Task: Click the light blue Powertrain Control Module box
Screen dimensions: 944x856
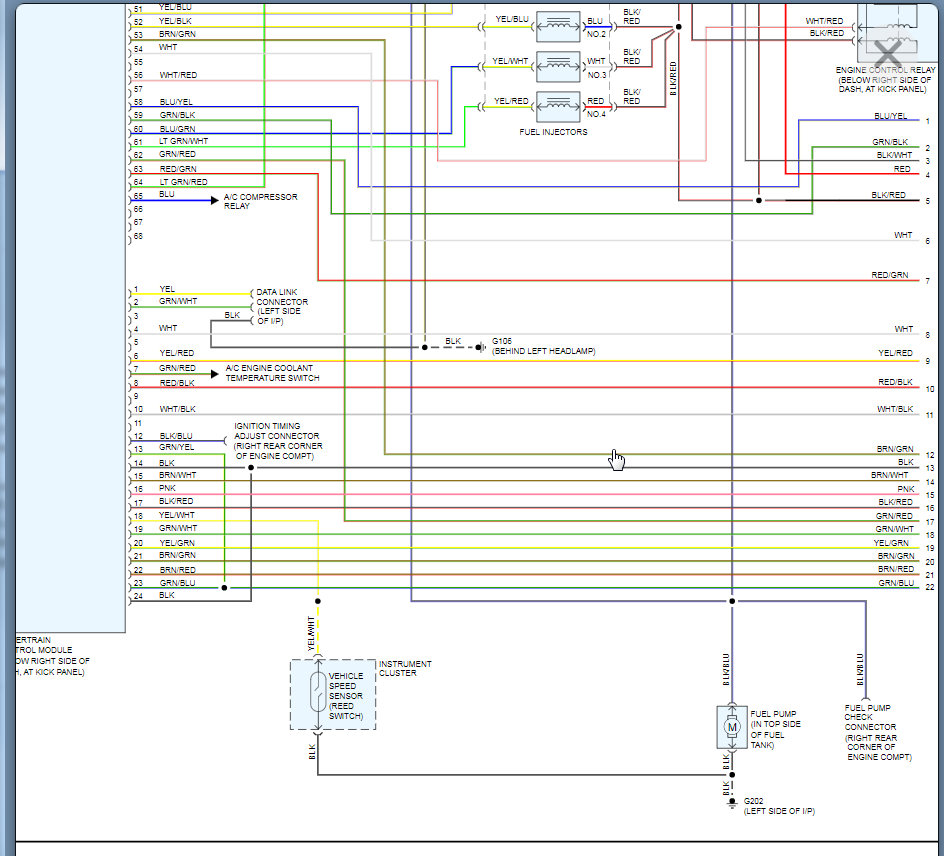Action: point(70,318)
